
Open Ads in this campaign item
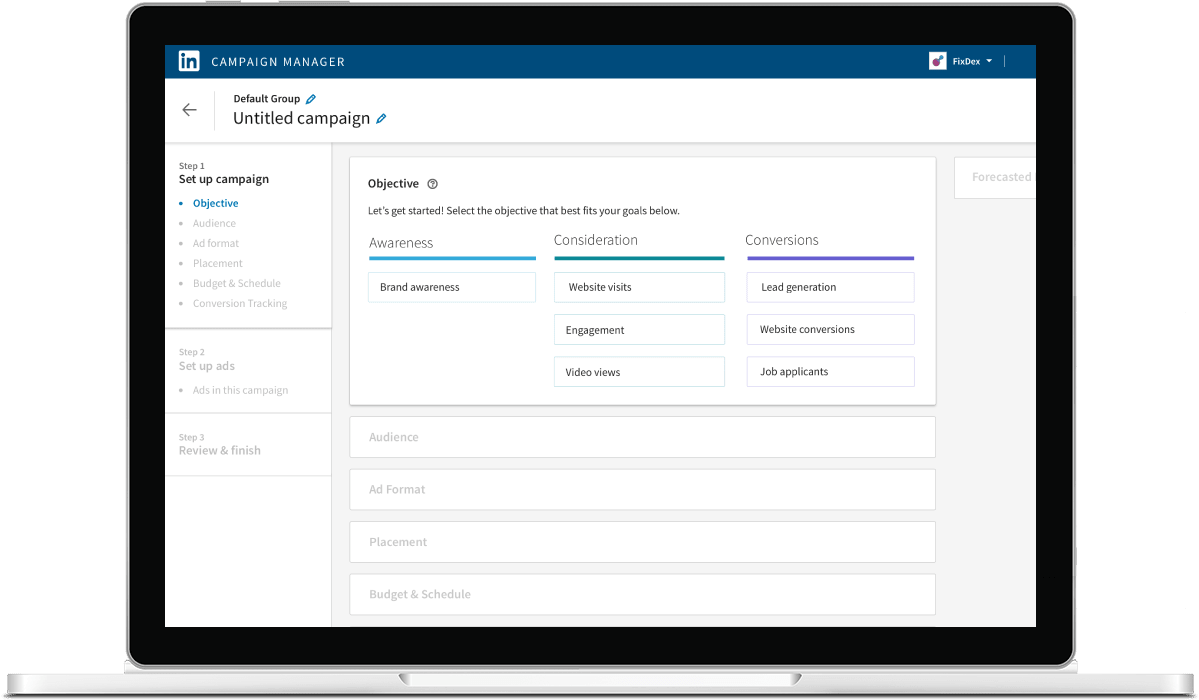[241, 390]
